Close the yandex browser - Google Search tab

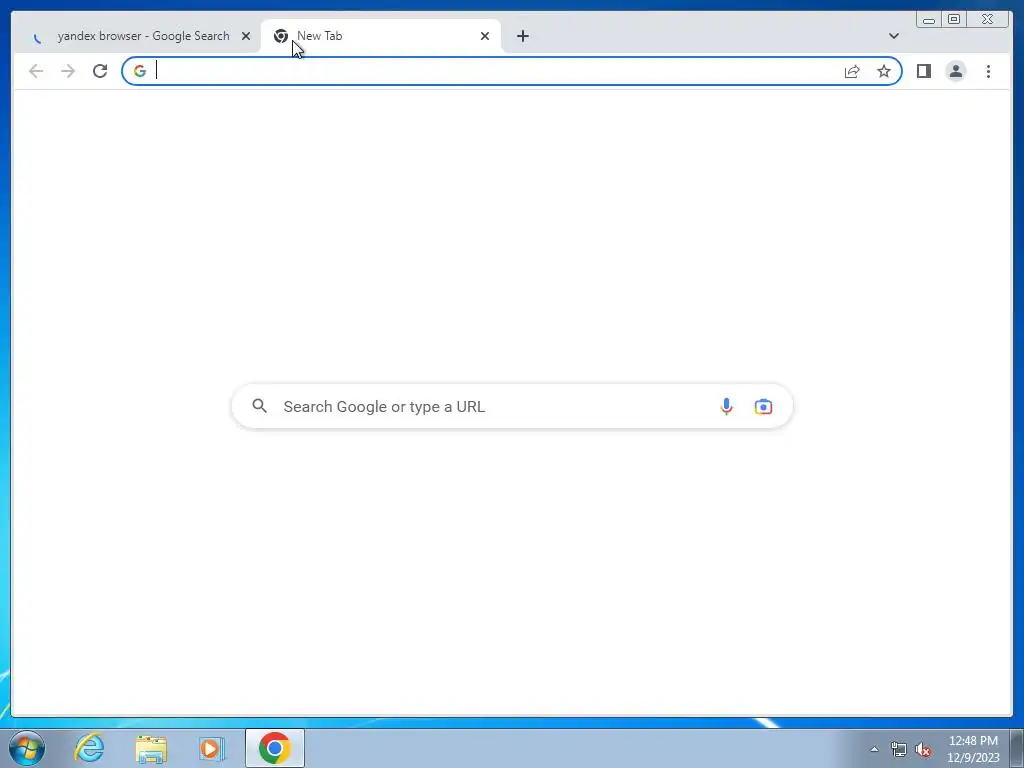pyautogui.click(x=246, y=36)
